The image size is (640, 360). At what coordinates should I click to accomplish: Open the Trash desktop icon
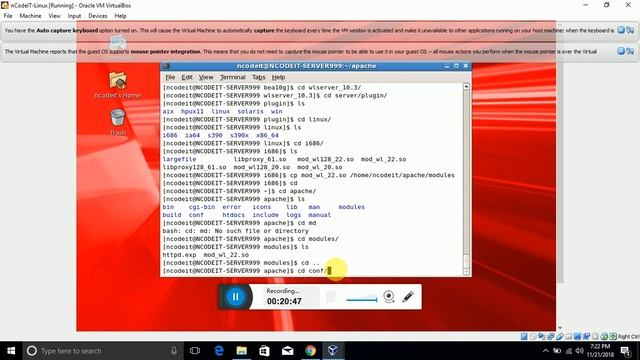118,122
